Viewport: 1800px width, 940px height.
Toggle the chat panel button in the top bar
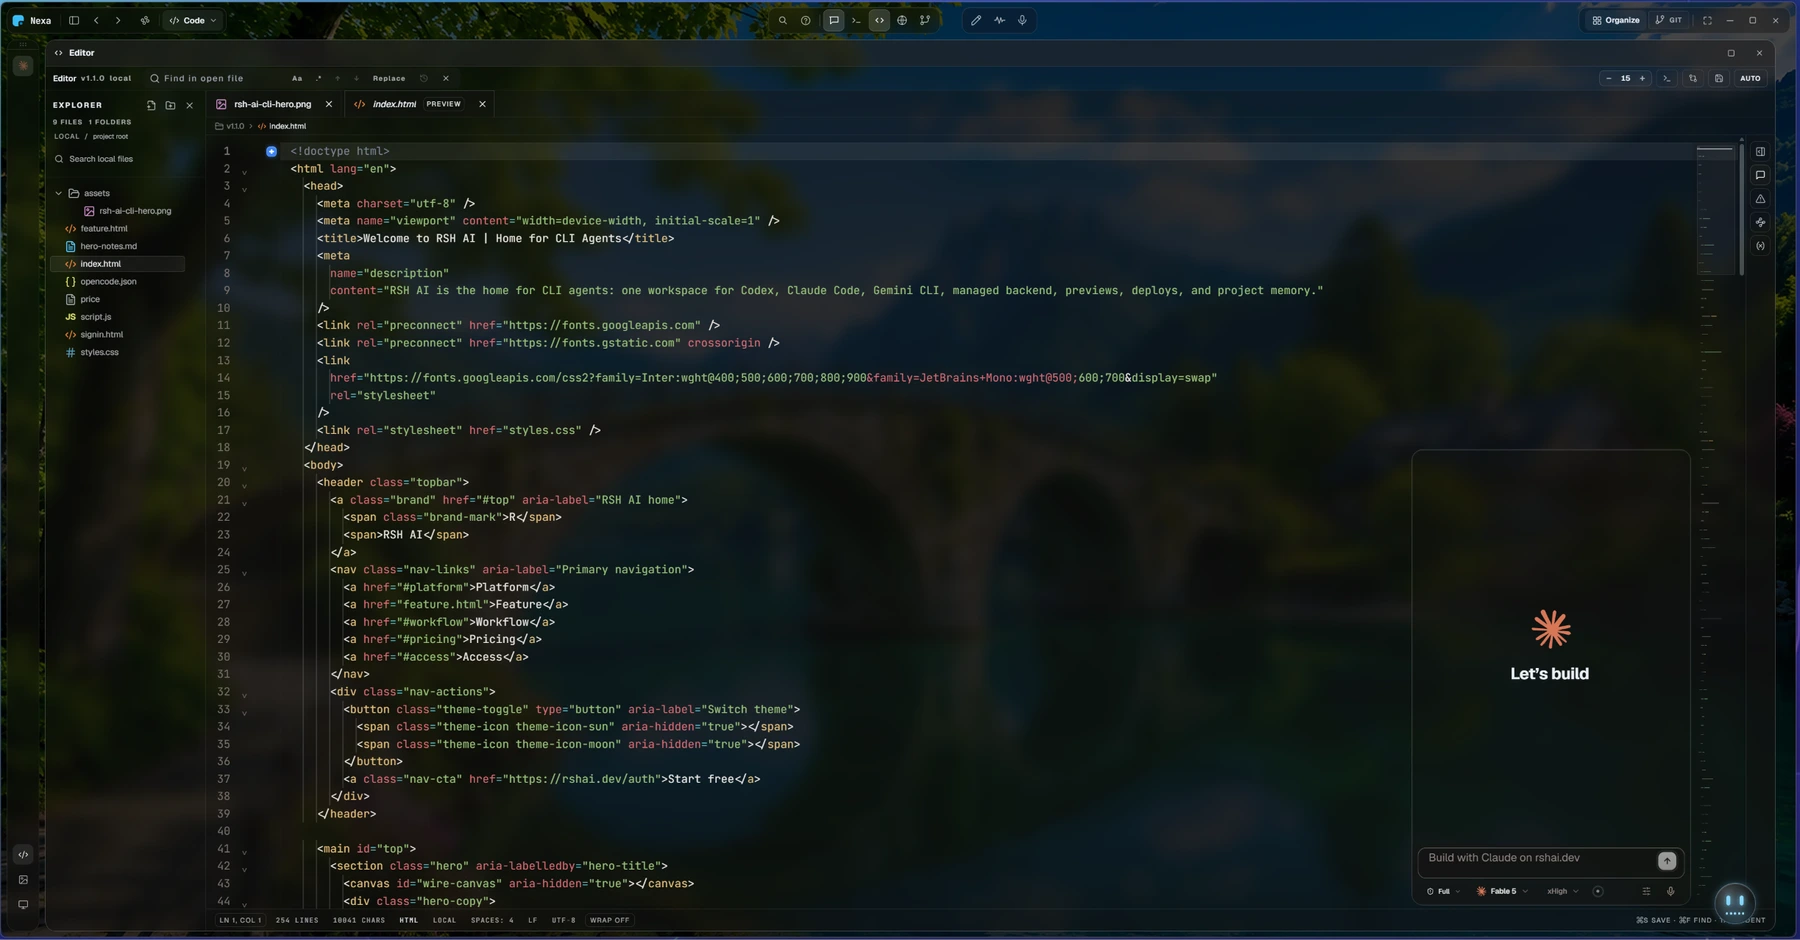click(x=833, y=20)
